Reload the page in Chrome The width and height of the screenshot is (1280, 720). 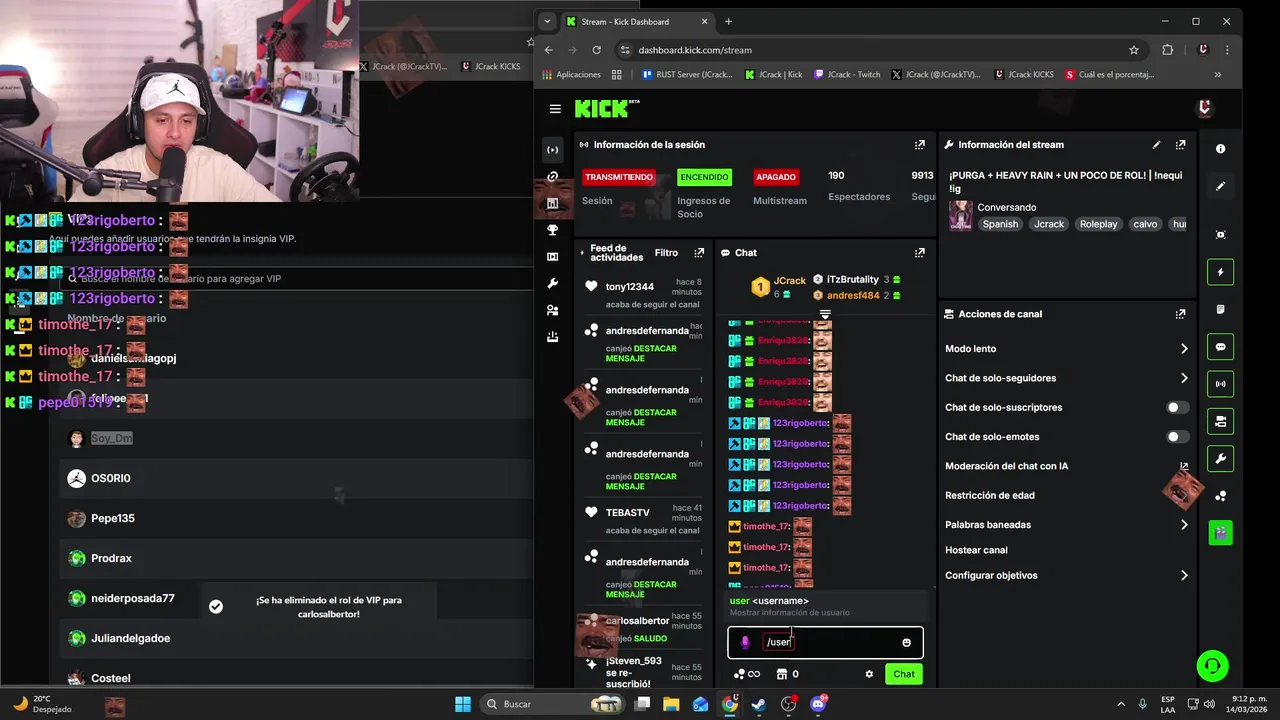pos(597,50)
